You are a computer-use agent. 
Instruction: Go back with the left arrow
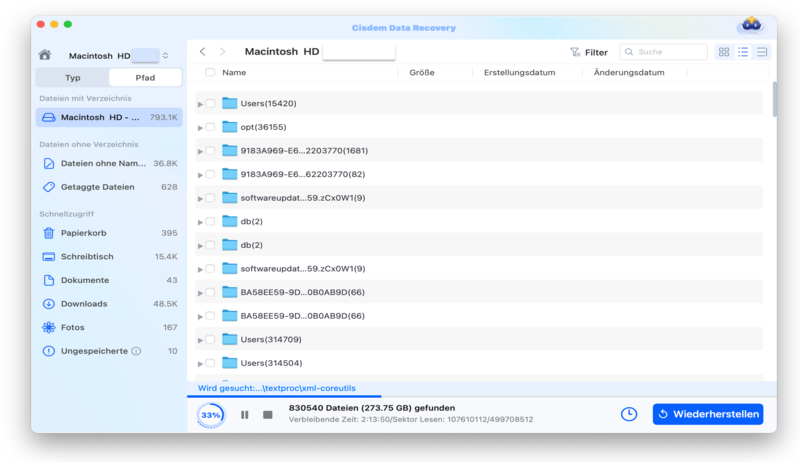pos(203,52)
